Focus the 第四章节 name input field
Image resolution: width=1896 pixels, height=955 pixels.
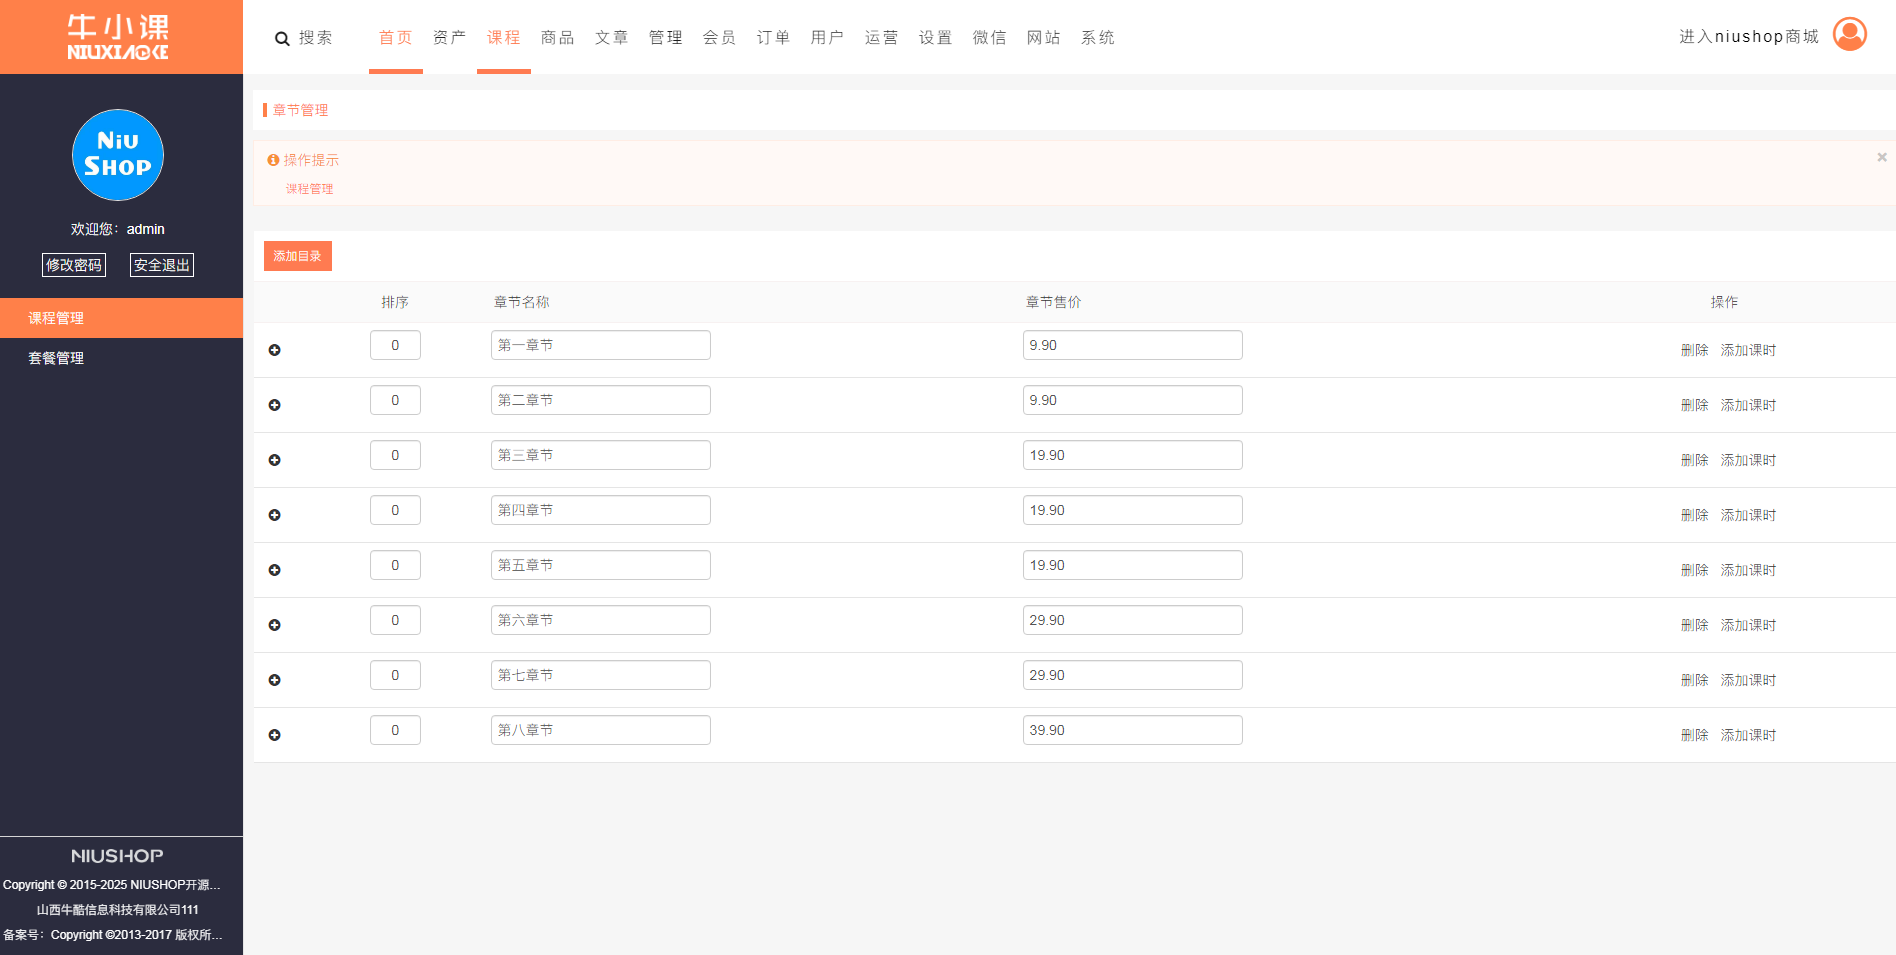(600, 510)
